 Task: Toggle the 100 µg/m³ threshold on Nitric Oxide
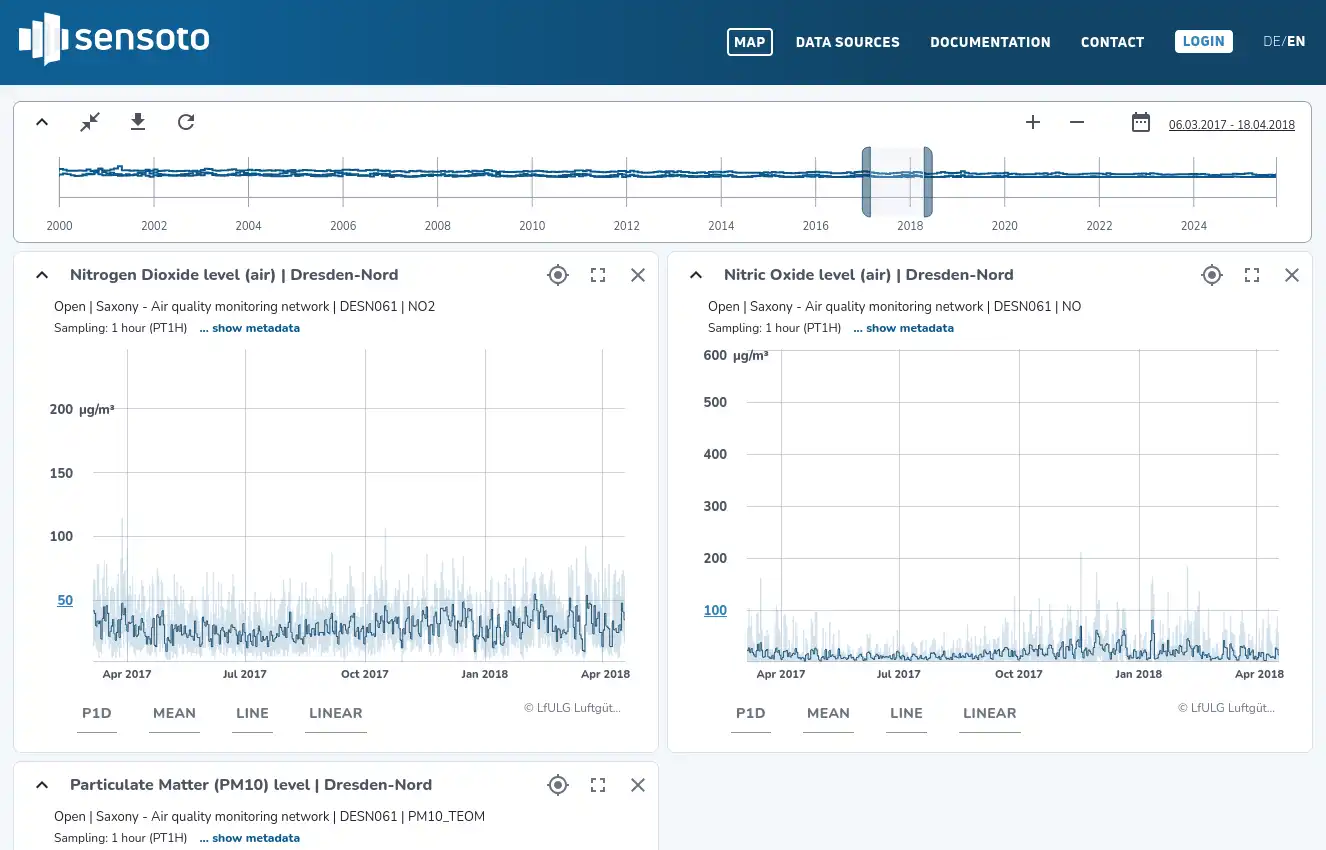point(715,610)
